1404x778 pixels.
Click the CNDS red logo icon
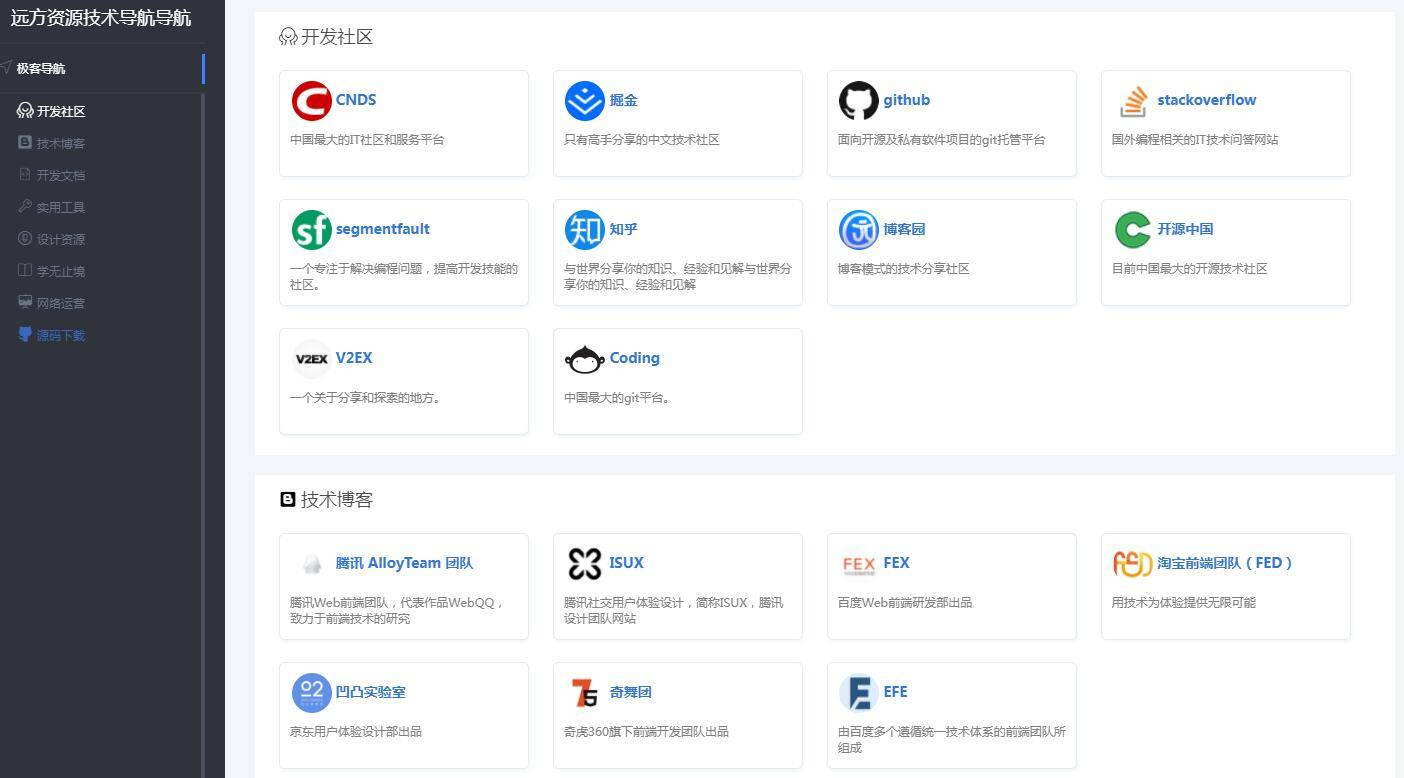(x=311, y=101)
